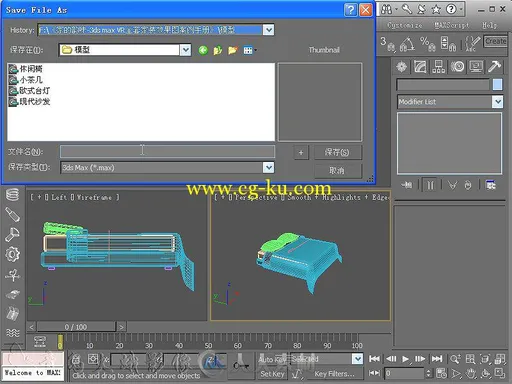Click Make Unique icon under modifier stack

tap(452, 185)
